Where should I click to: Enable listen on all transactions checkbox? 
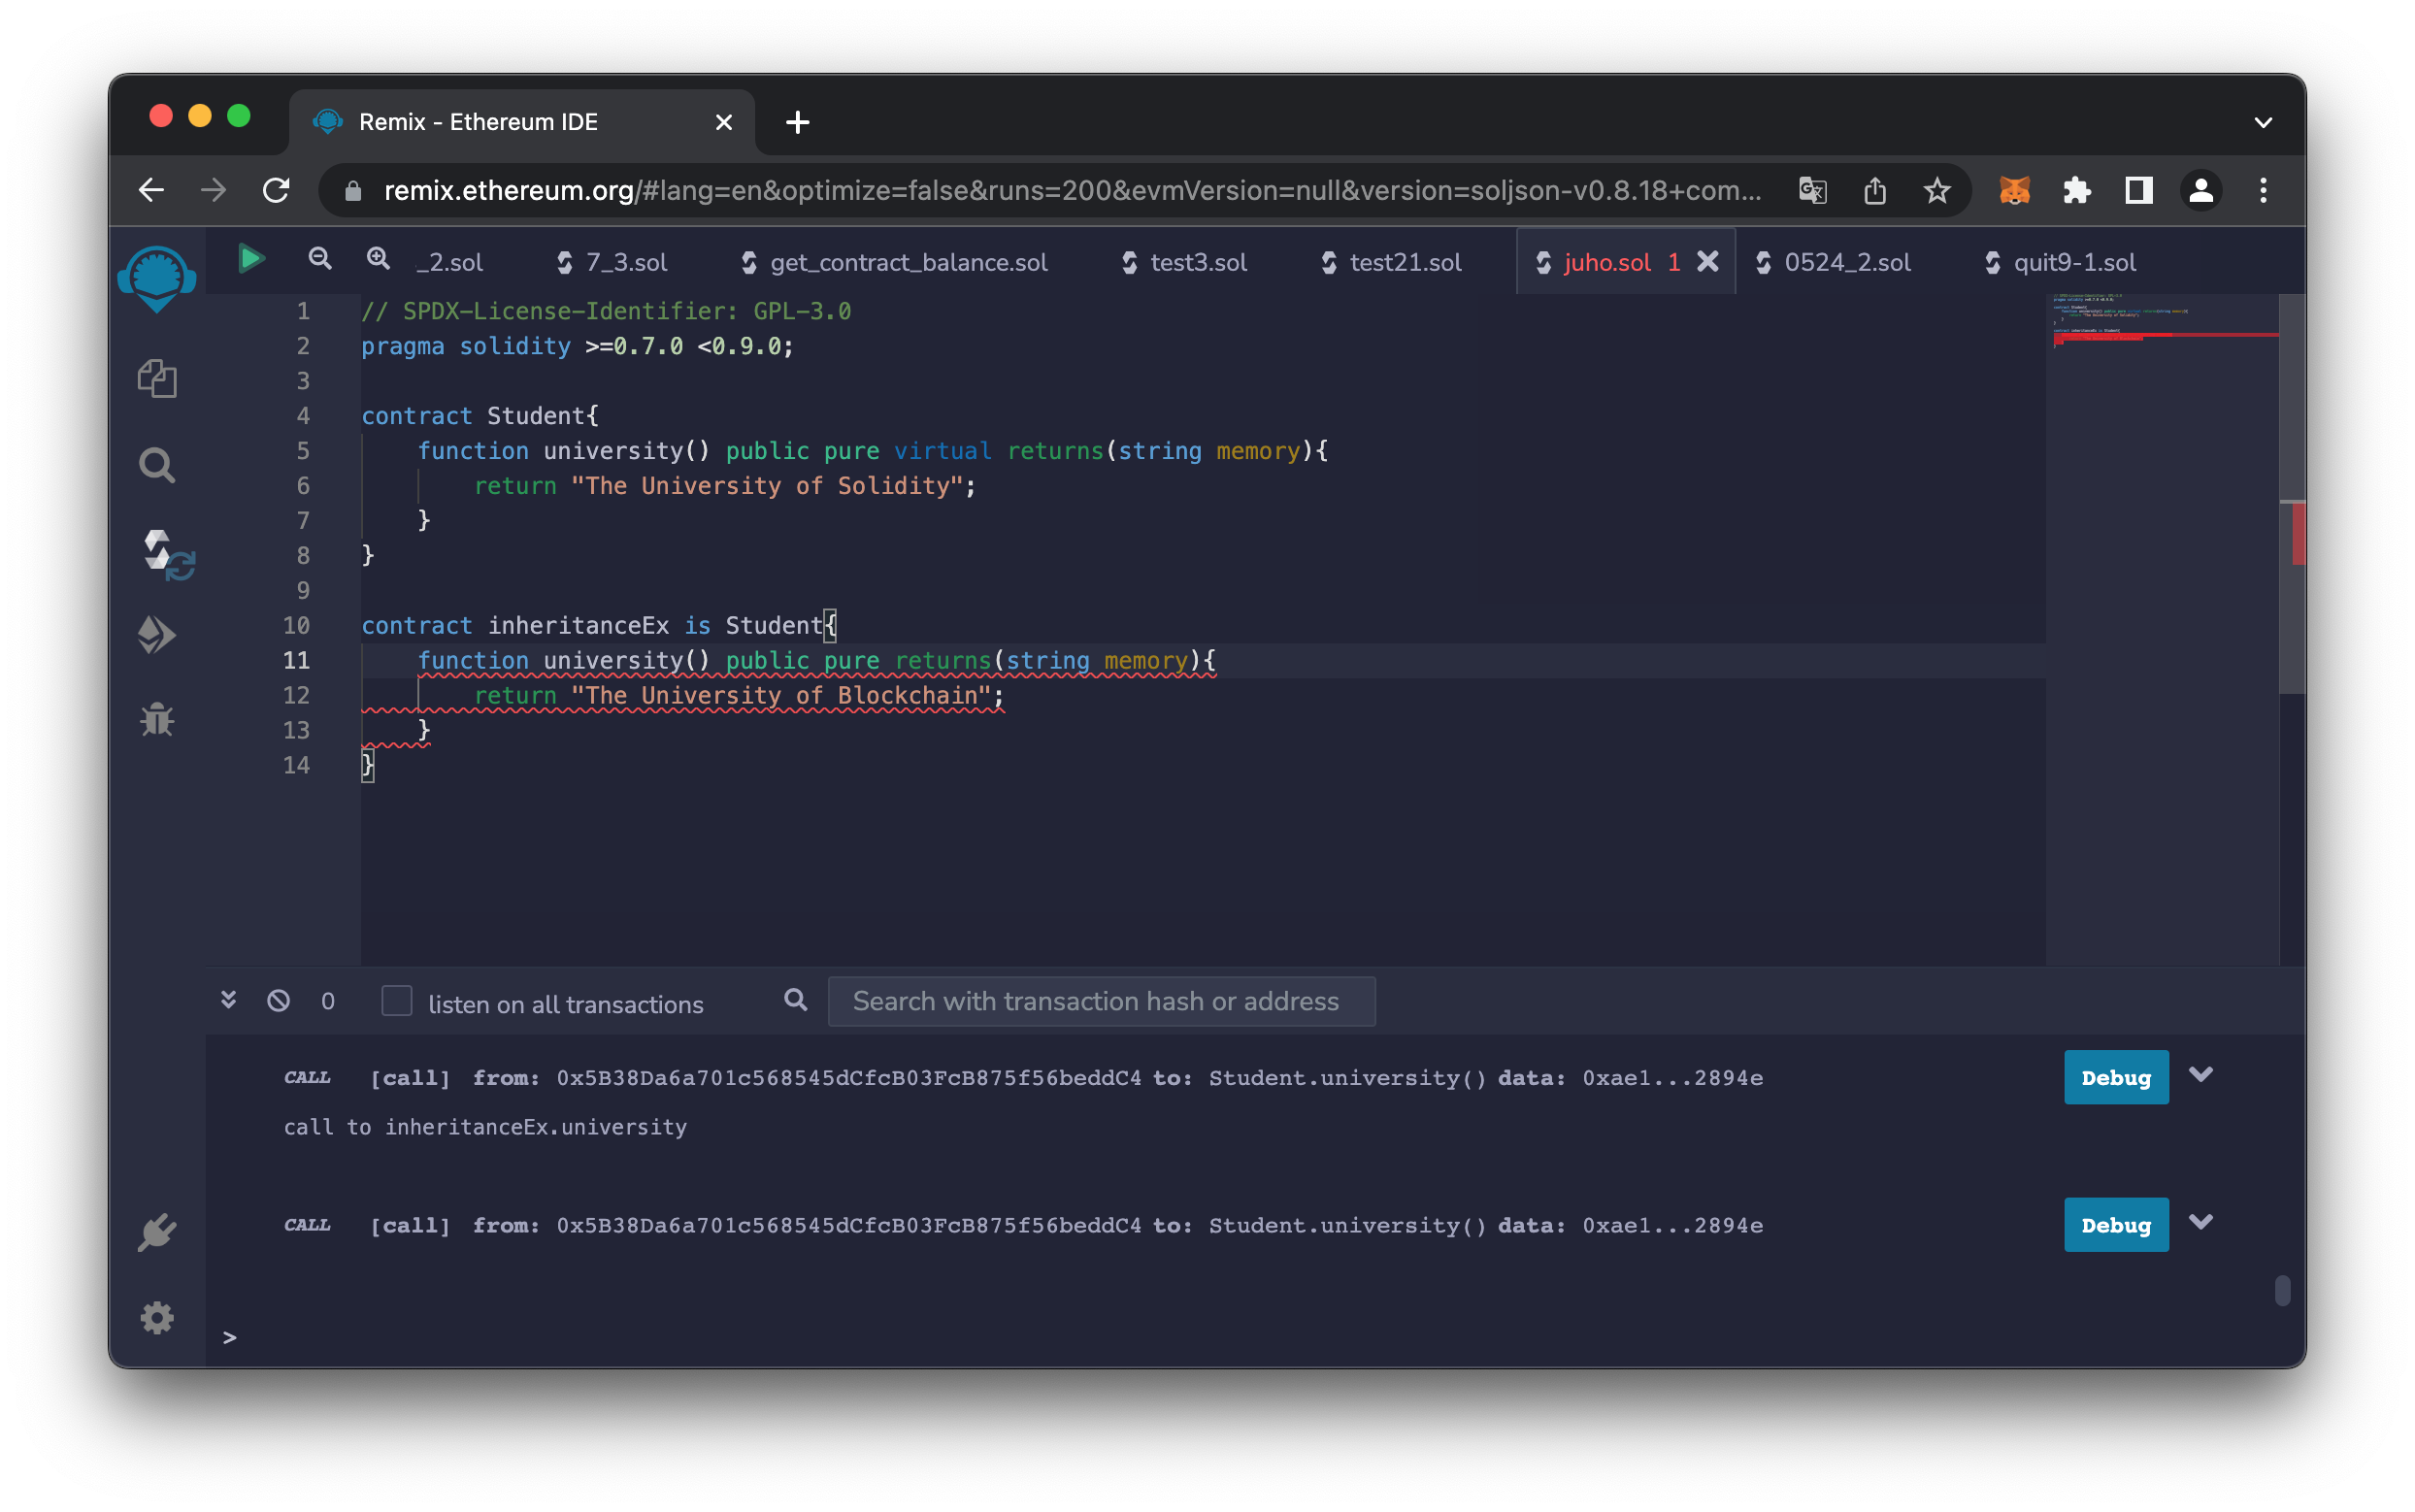(x=397, y=1001)
